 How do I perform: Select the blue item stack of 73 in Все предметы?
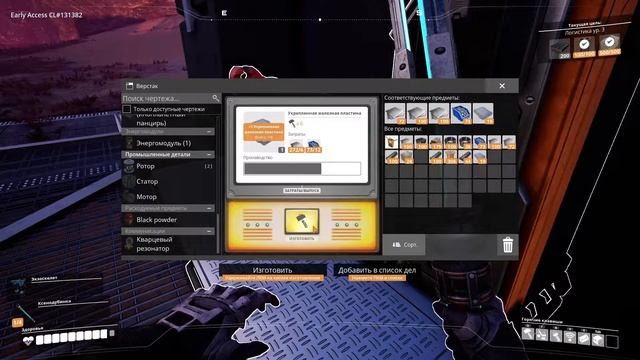(x=480, y=142)
